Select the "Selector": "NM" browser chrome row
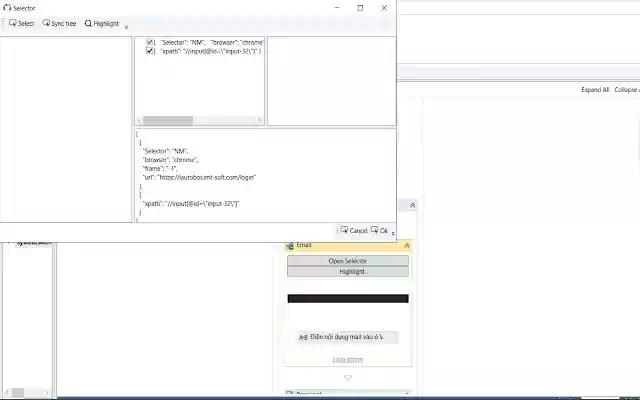 point(211,42)
